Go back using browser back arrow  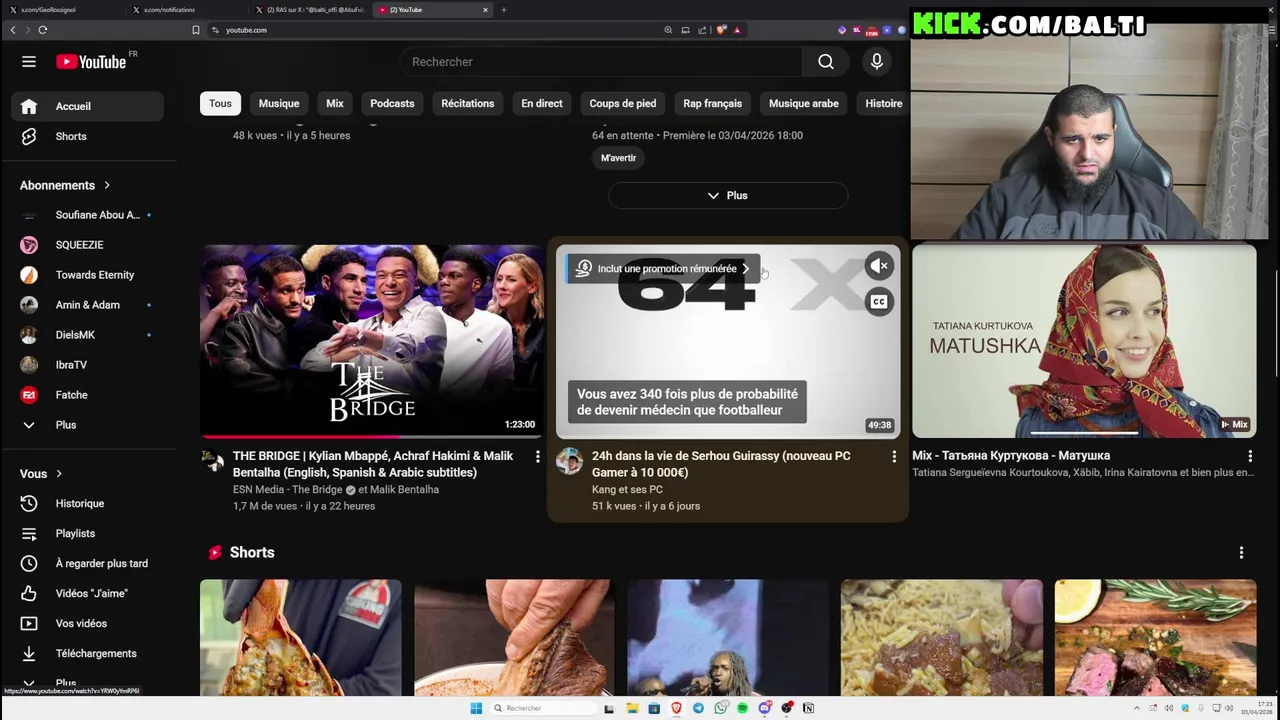click(13, 30)
